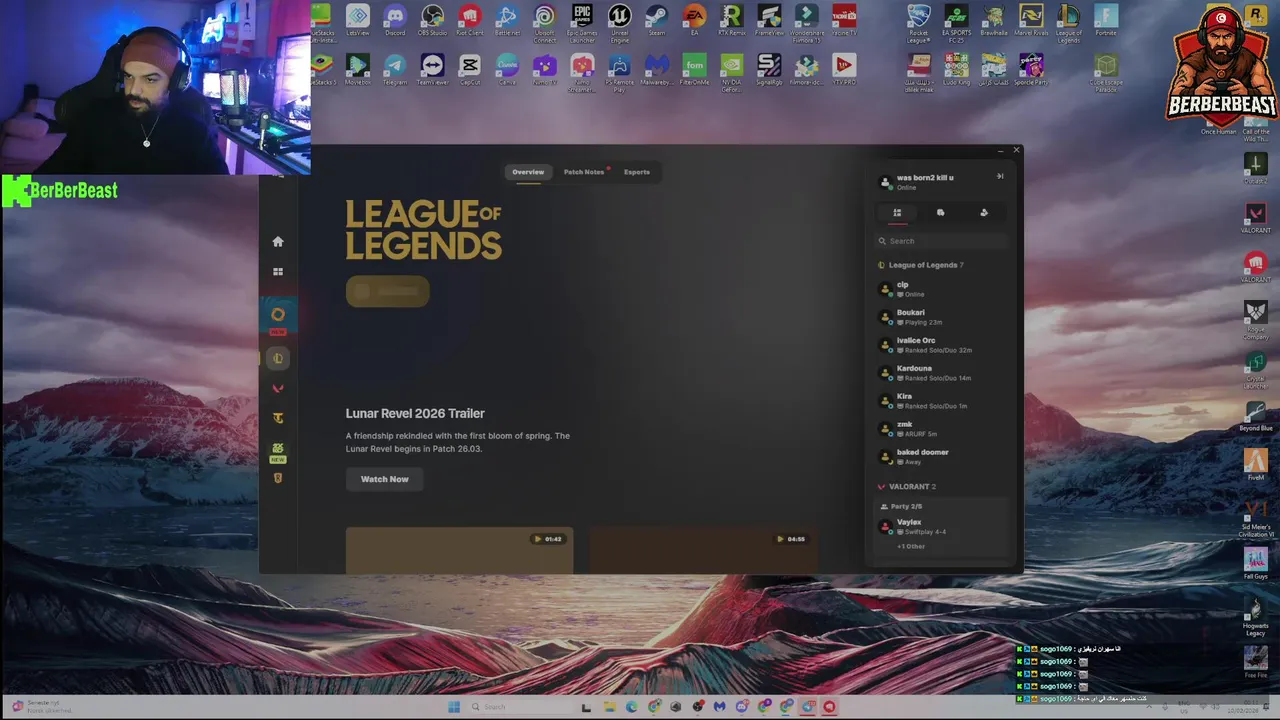Open the Telegram desktop shortcut
Screen dimensions: 1280x720
[x=395, y=70]
